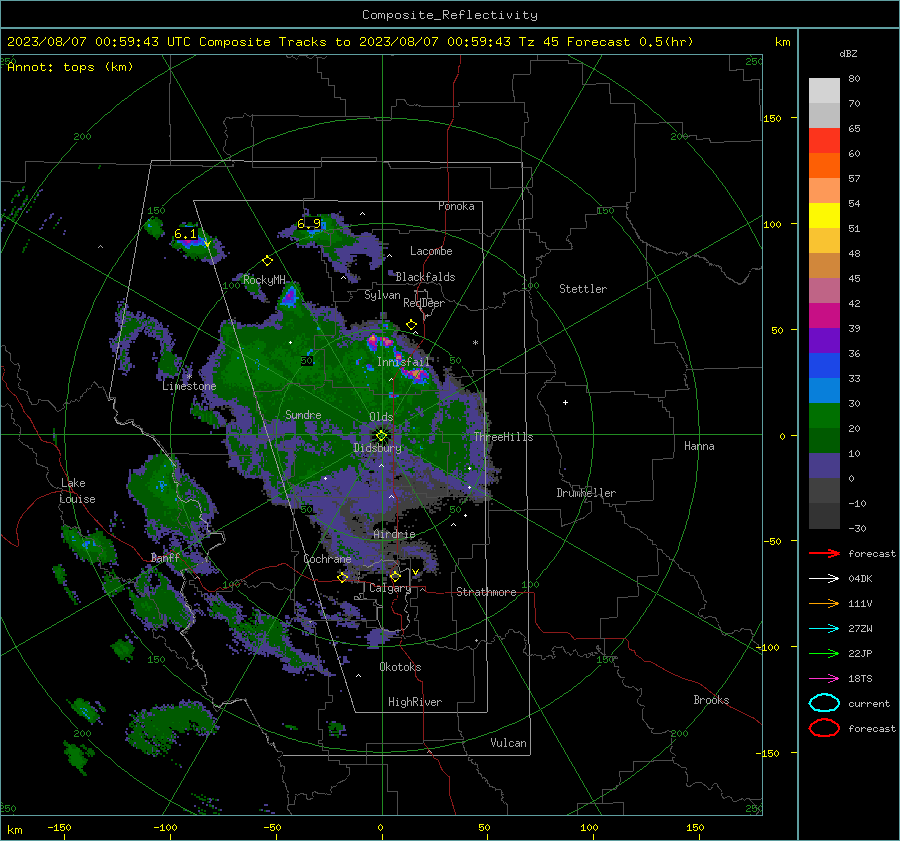This screenshot has width=900, height=841.
Task: Click the yellow diamond marker below Cochrane
Action: click(x=343, y=577)
